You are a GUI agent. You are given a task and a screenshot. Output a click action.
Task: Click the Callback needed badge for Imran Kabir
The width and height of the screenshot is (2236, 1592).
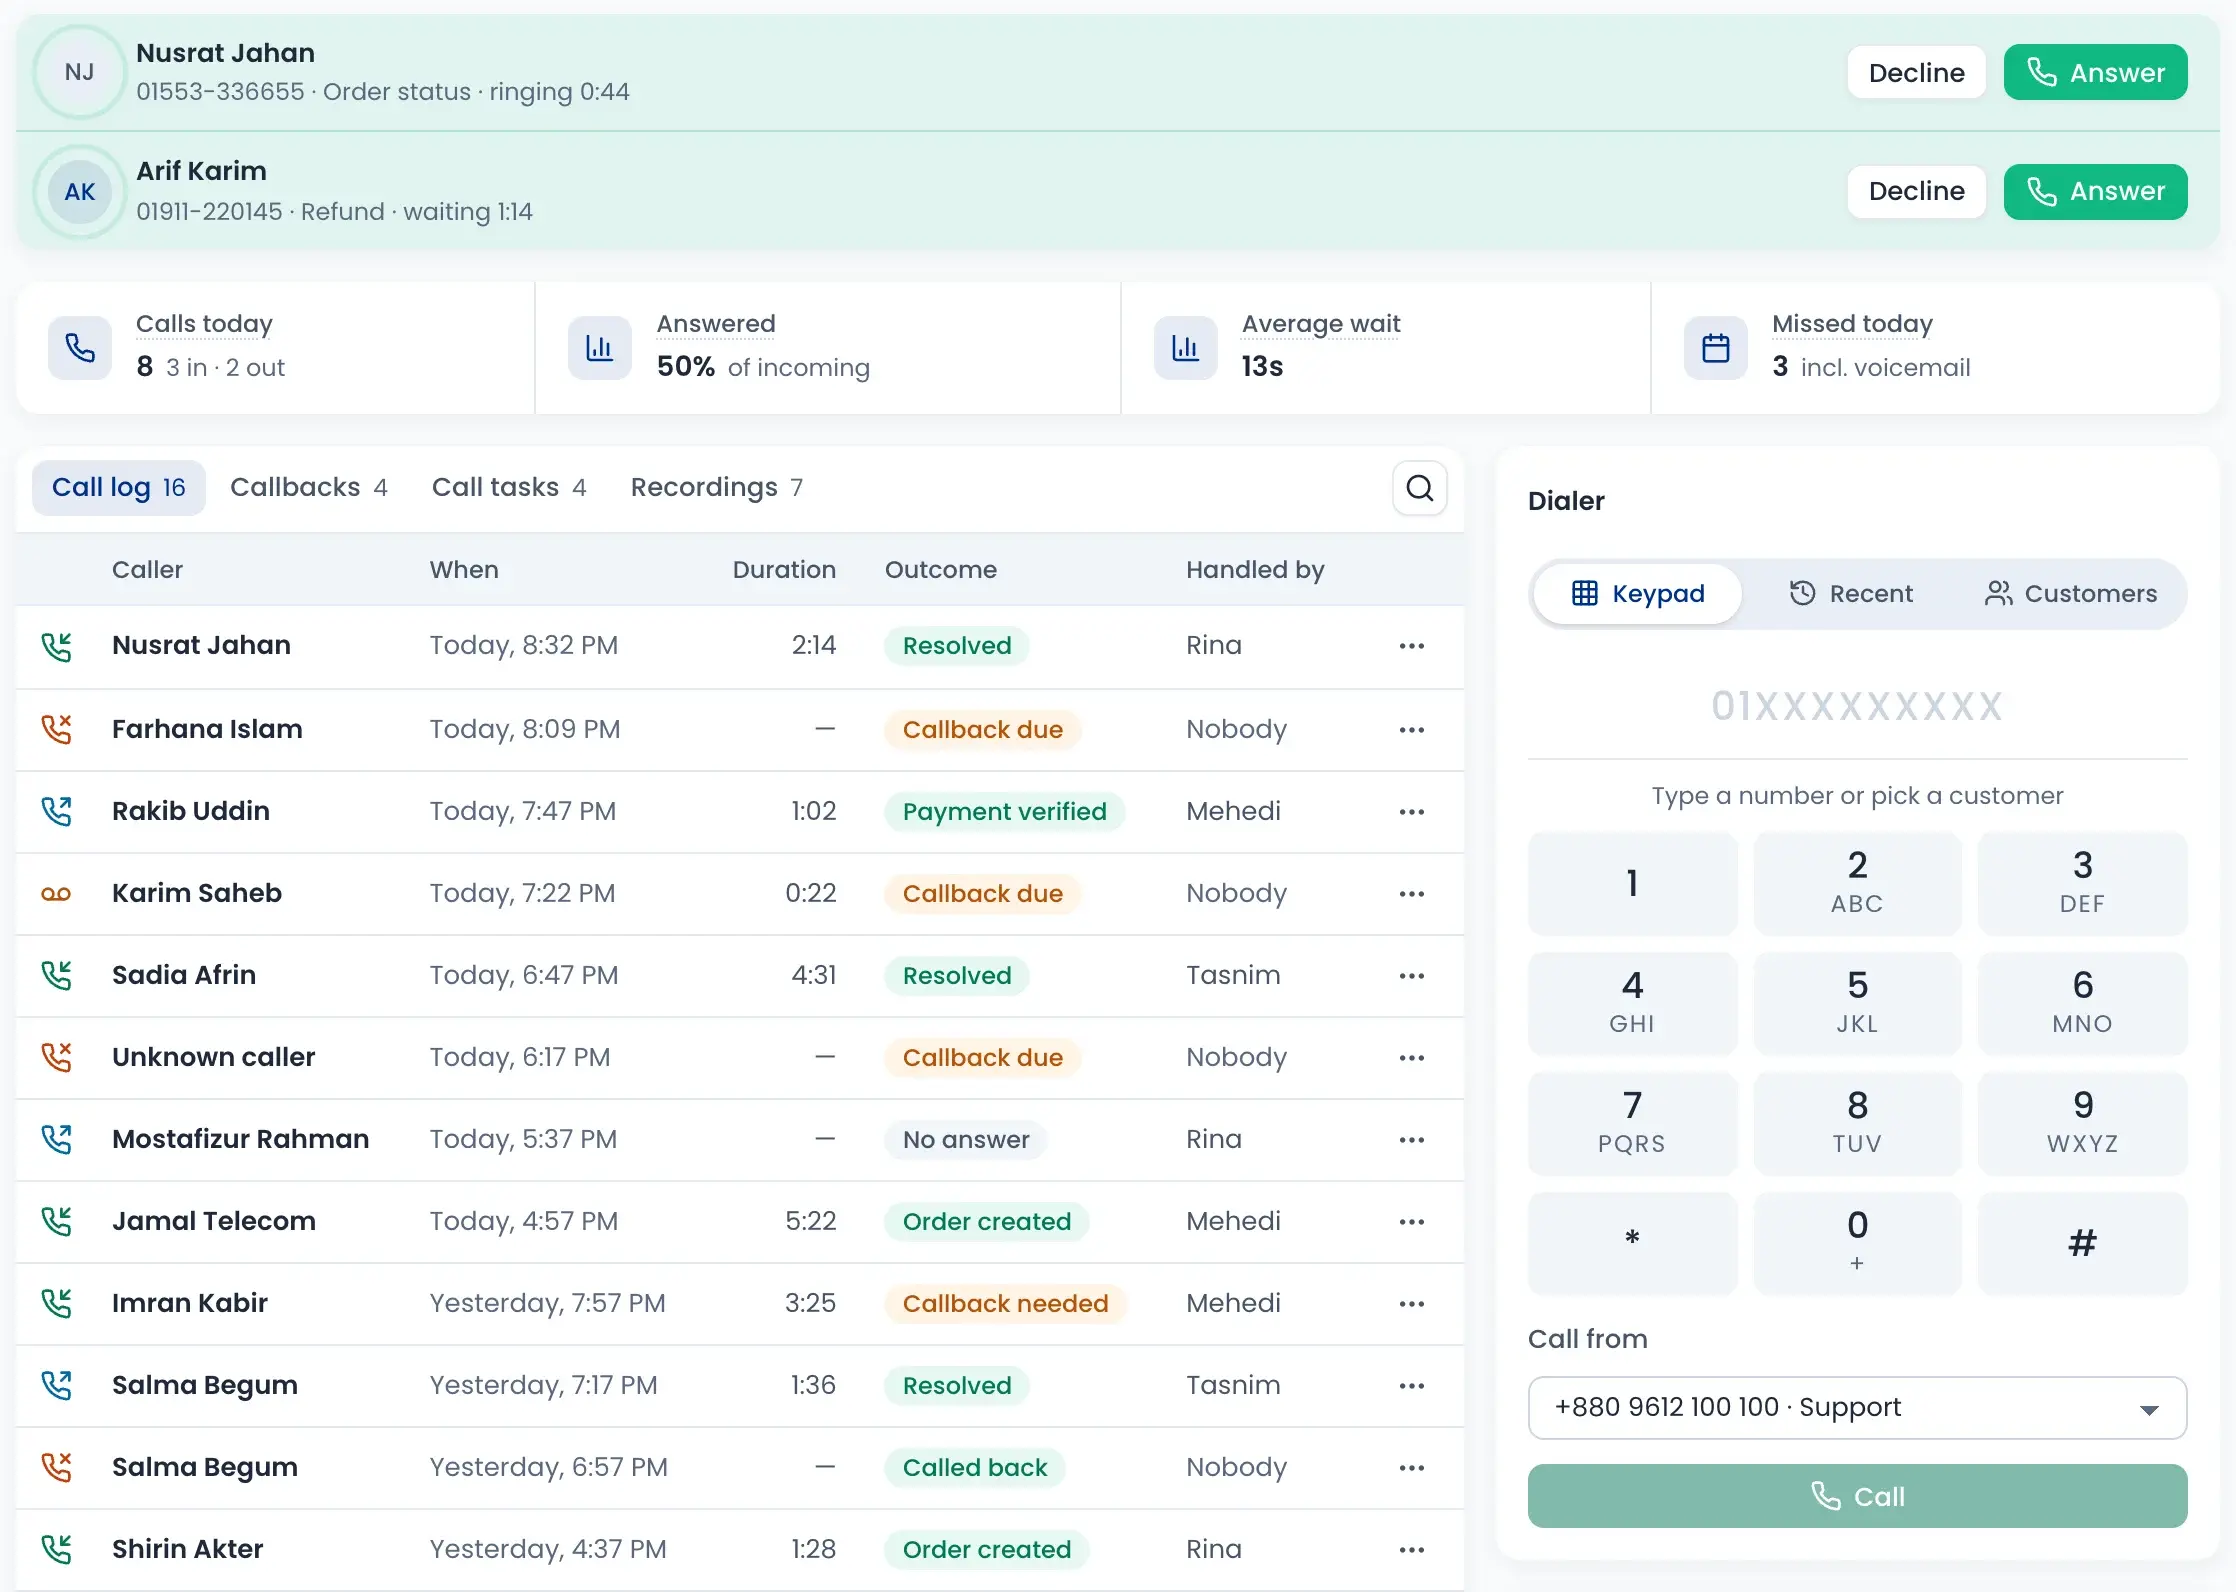(1005, 1304)
